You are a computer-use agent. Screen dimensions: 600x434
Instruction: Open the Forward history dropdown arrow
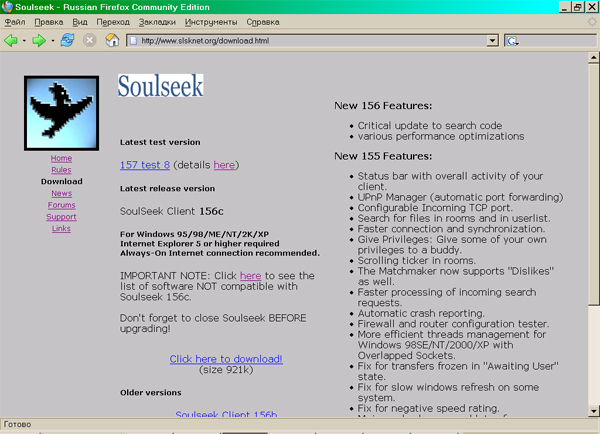(x=53, y=41)
